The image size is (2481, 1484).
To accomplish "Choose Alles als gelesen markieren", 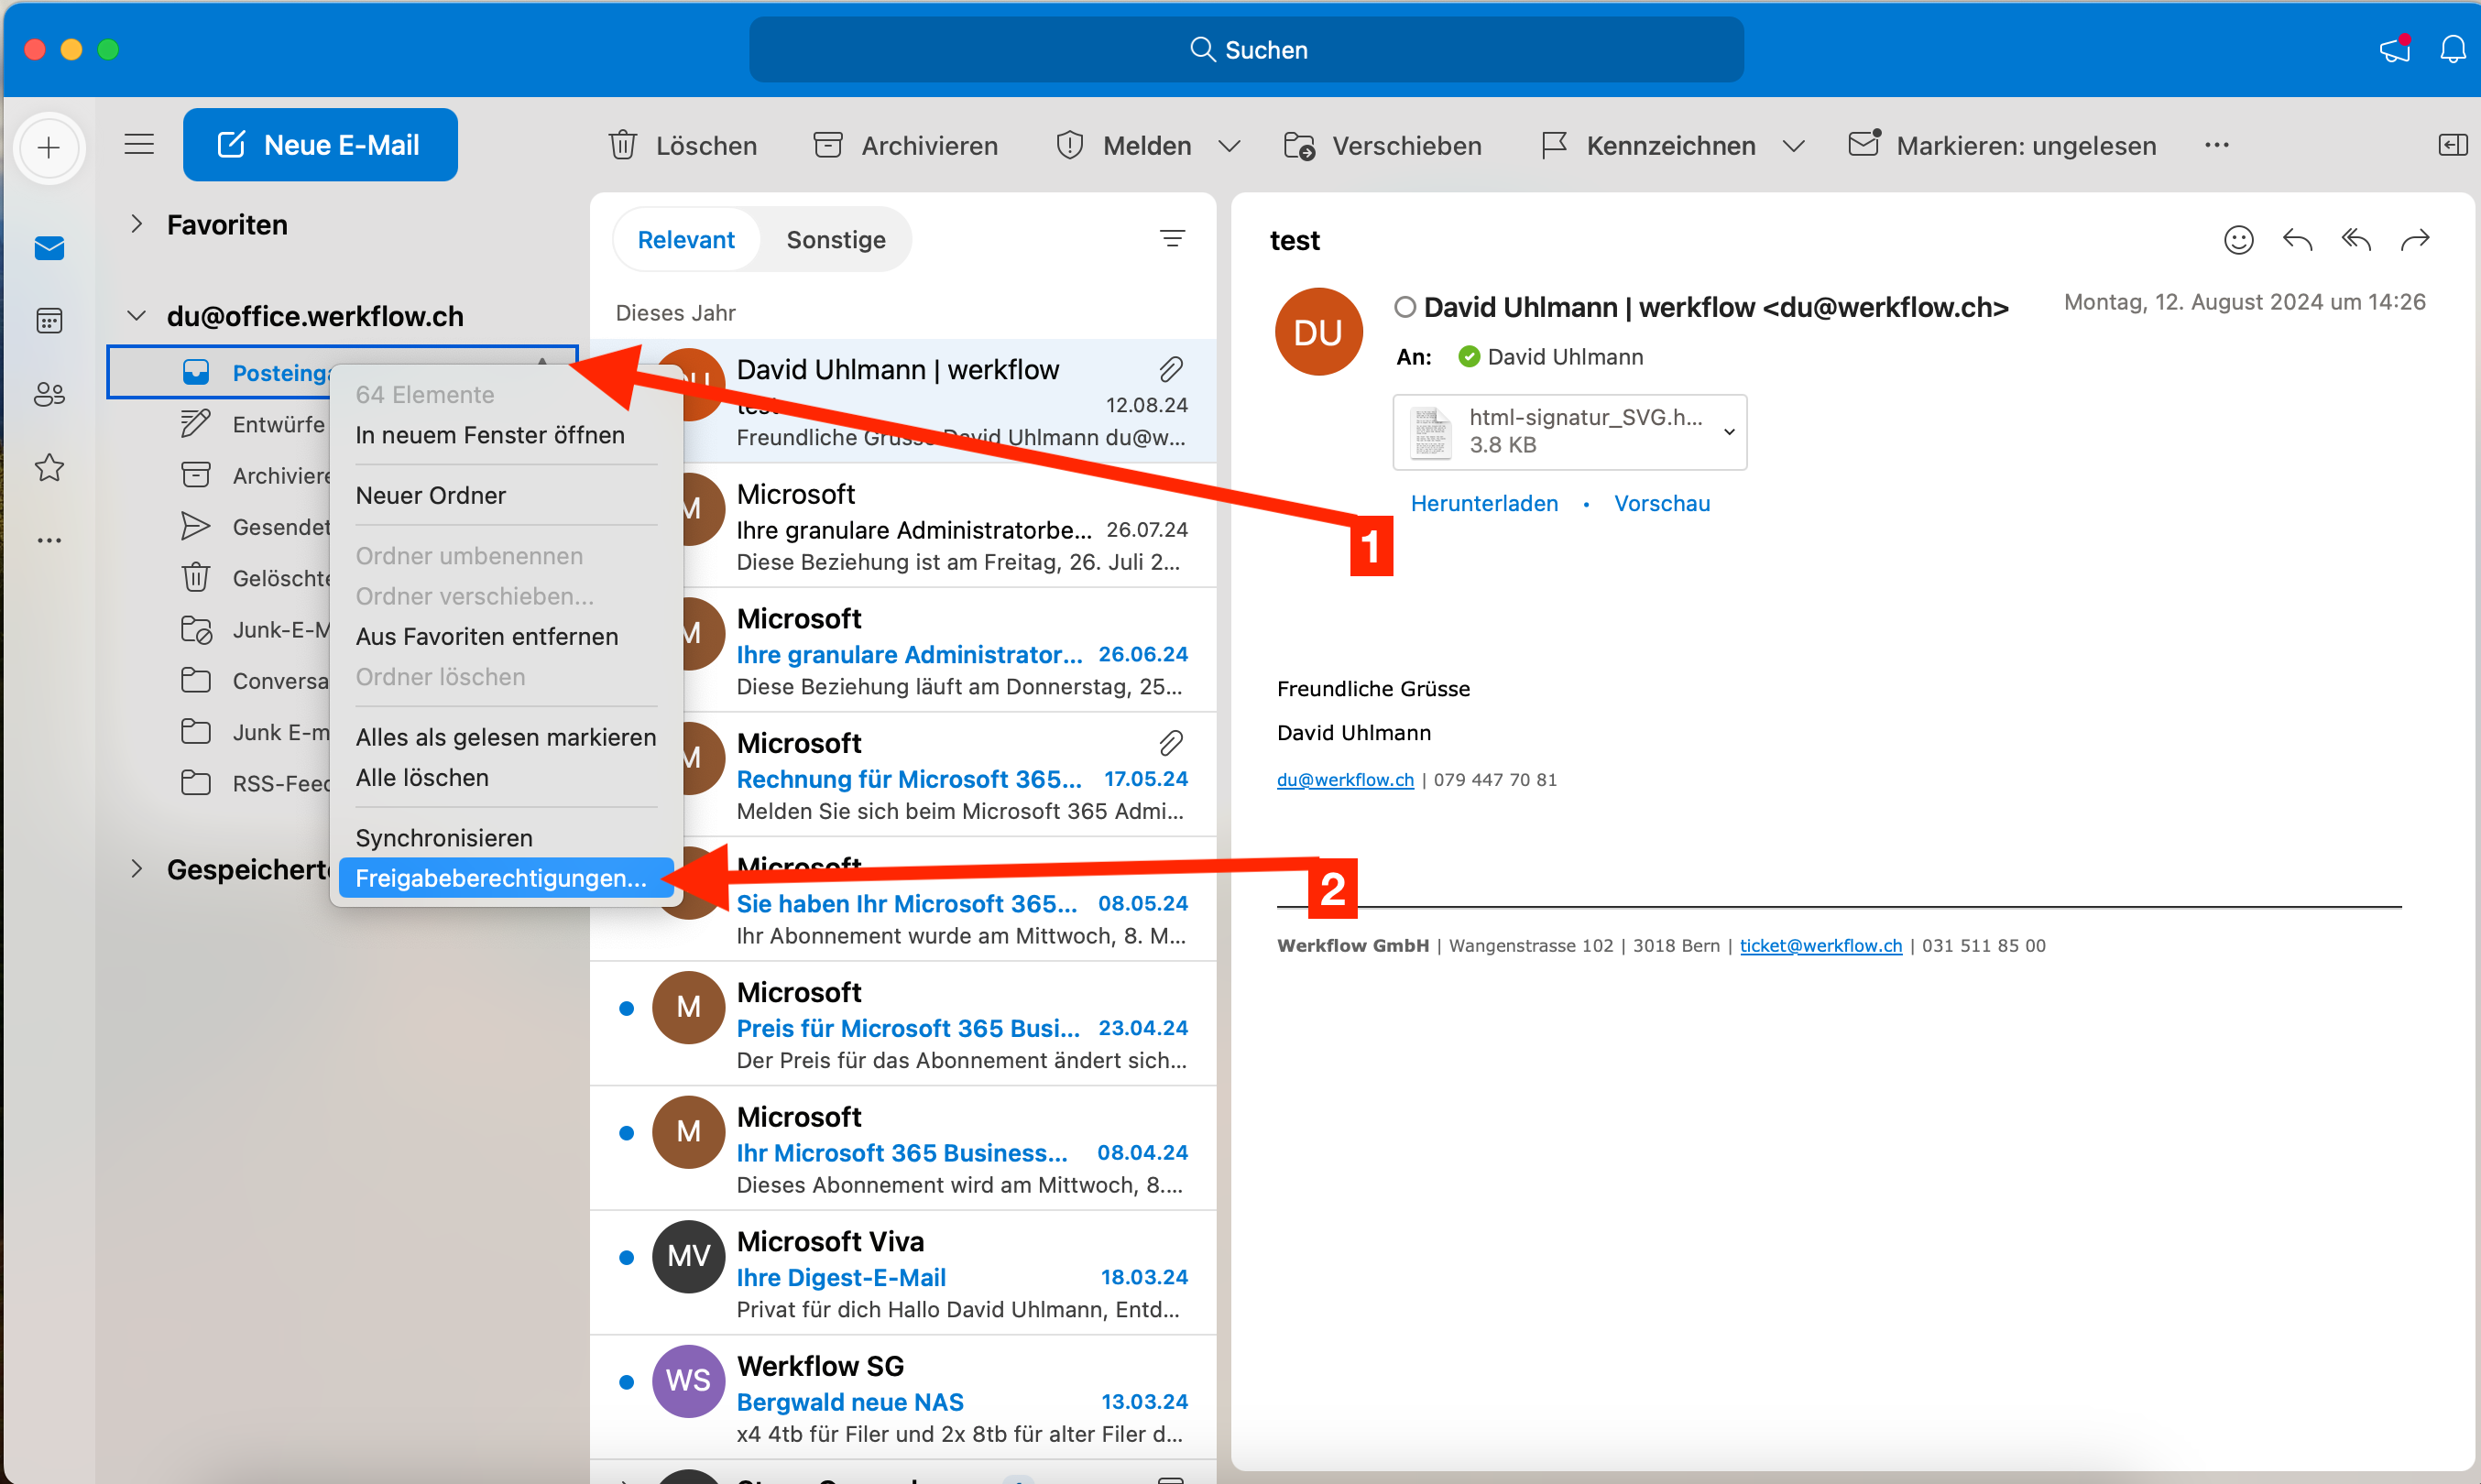I will (505, 737).
